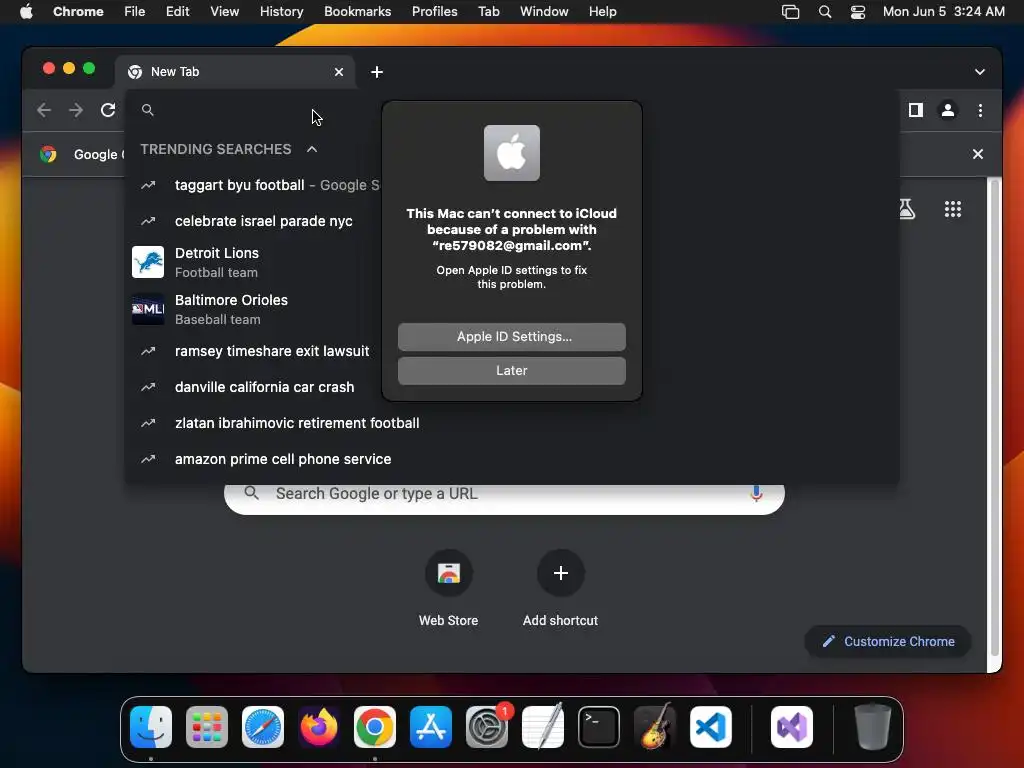The width and height of the screenshot is (1024, 768).
Task: Click Apple ID Settings button
Action: [x=511, y=336]
